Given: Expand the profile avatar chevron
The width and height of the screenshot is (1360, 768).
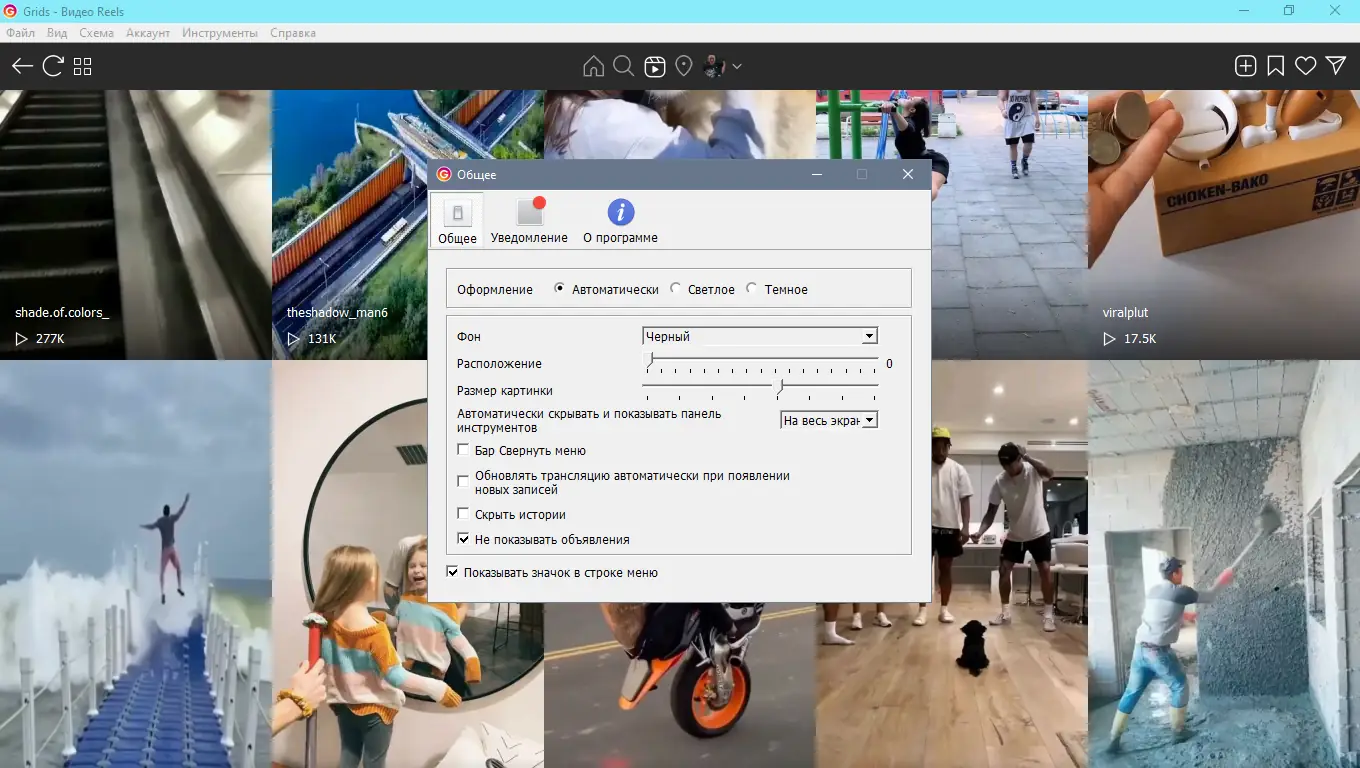Looking at the screenshot, I should [736, 66].
